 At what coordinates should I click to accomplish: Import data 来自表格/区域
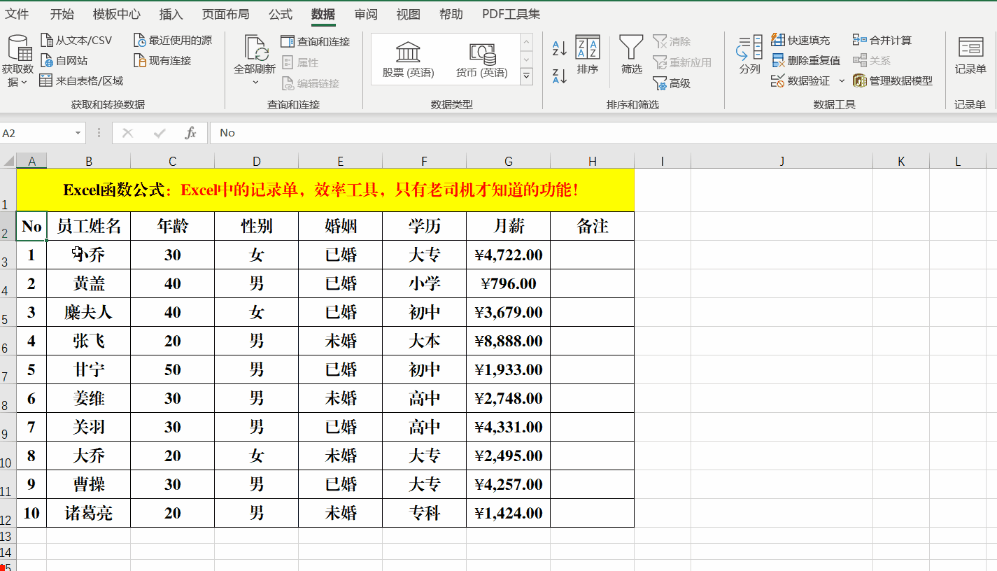coord(81,81)
